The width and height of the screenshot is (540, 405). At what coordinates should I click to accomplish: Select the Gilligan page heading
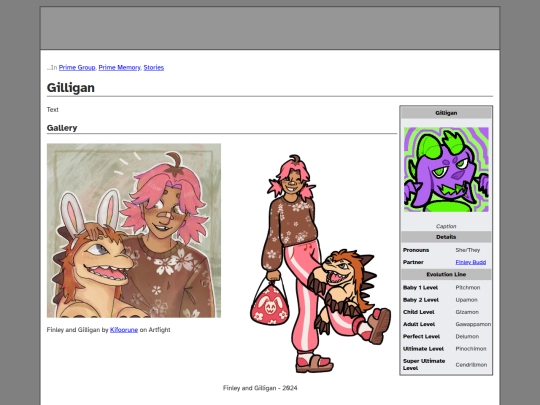coord(71,87)
